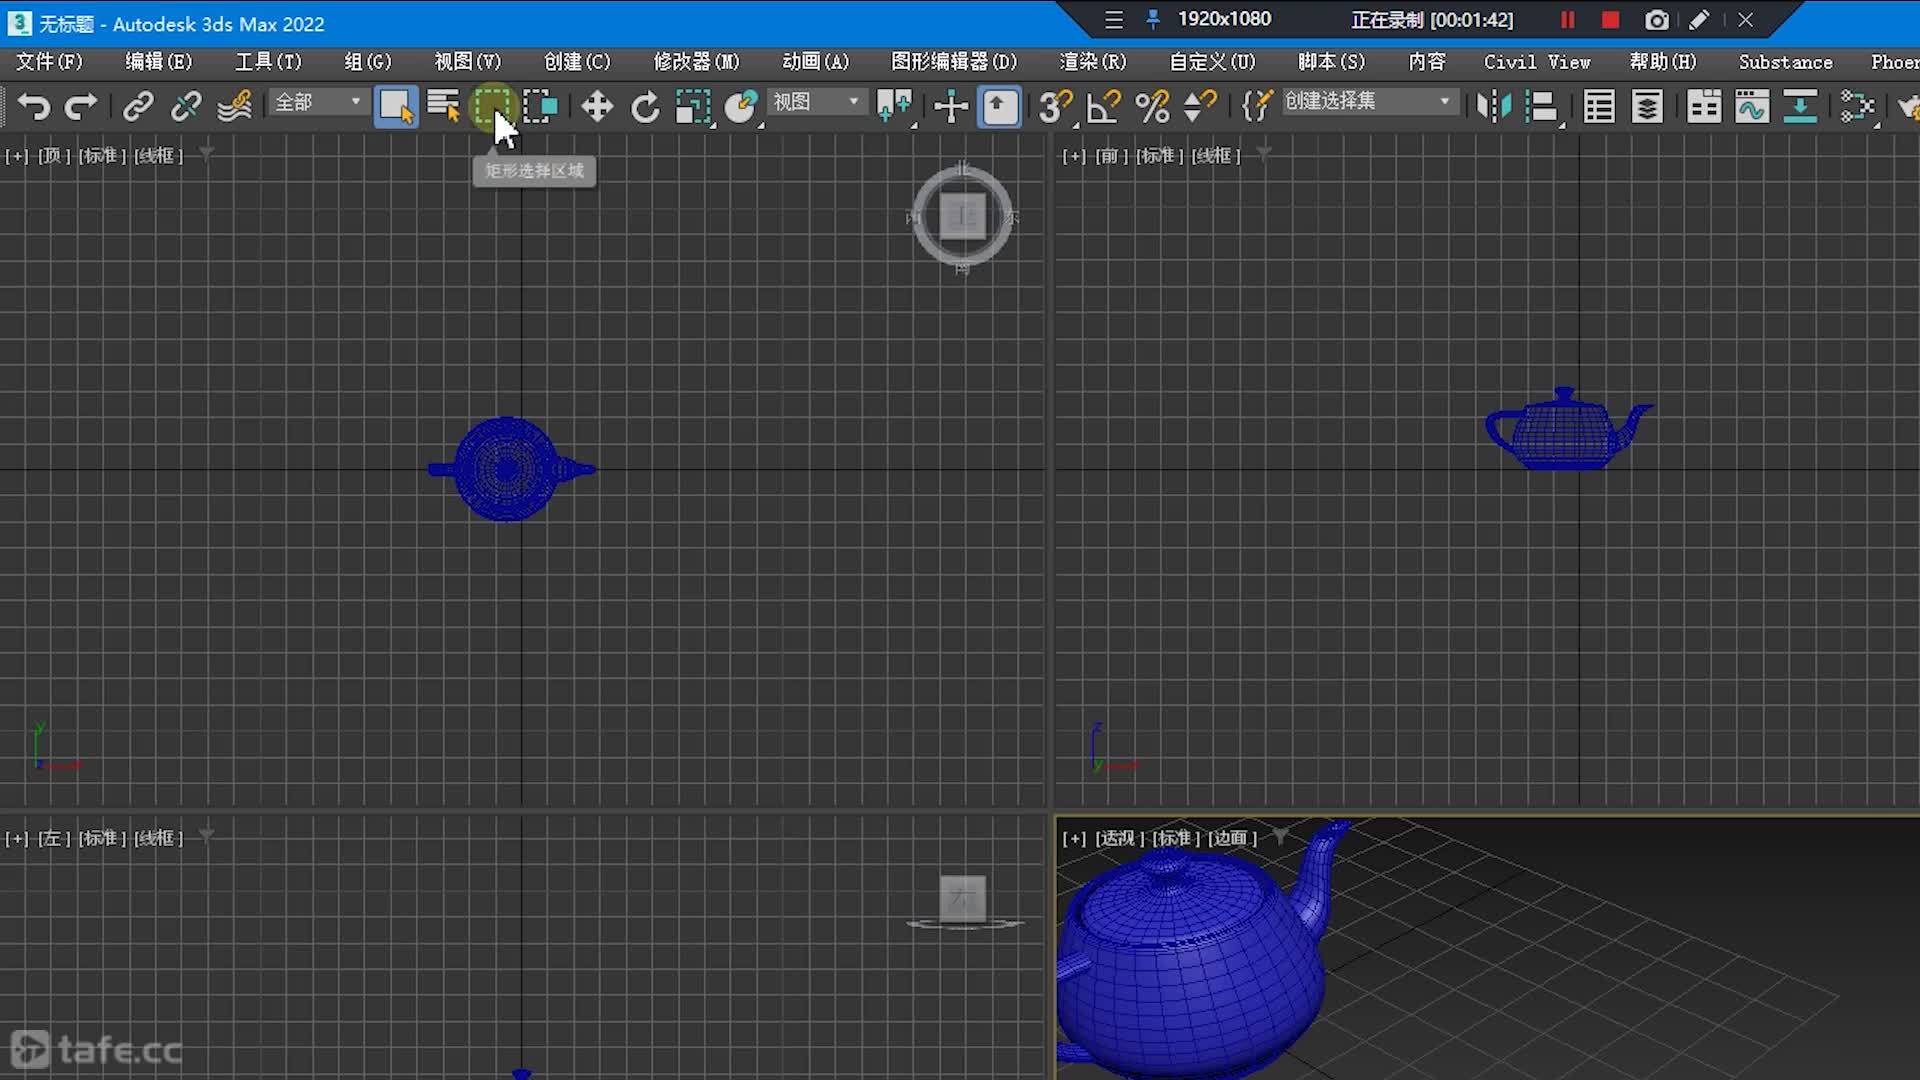Open the 修改器(M) menu

pyautogui.click(x=696, y=62)
